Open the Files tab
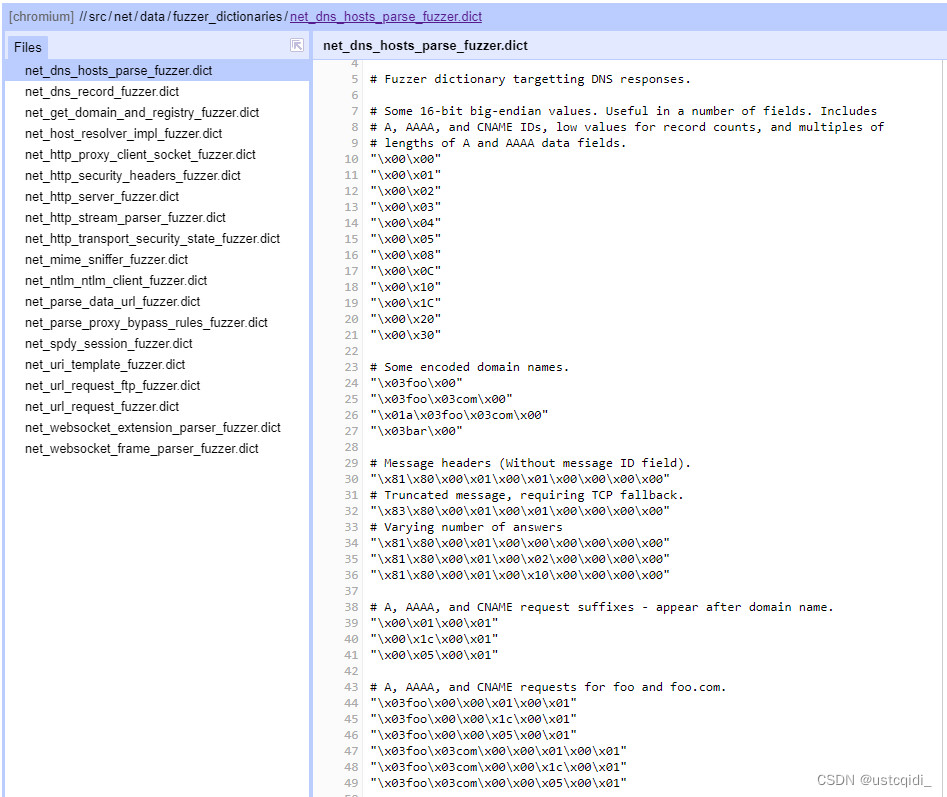 (28, 47)
